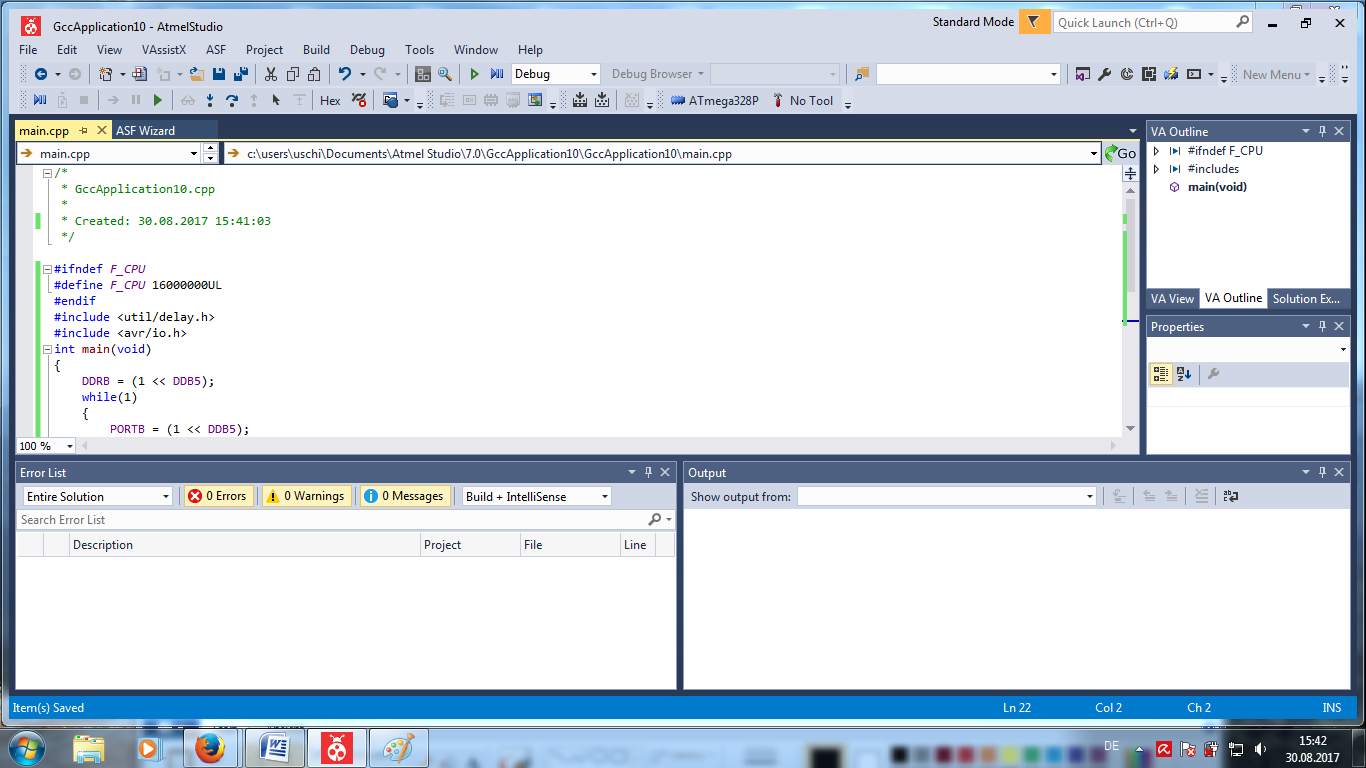Screen dimensions: 1366x768
Task: Collapse the int main(void) code block
Action: tap(46, 349)
